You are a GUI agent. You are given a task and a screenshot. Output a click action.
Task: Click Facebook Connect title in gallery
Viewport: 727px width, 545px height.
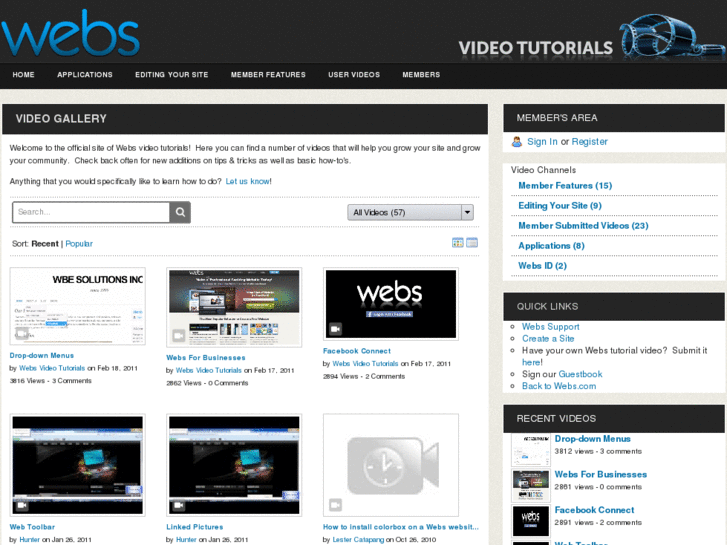[357, 351]
